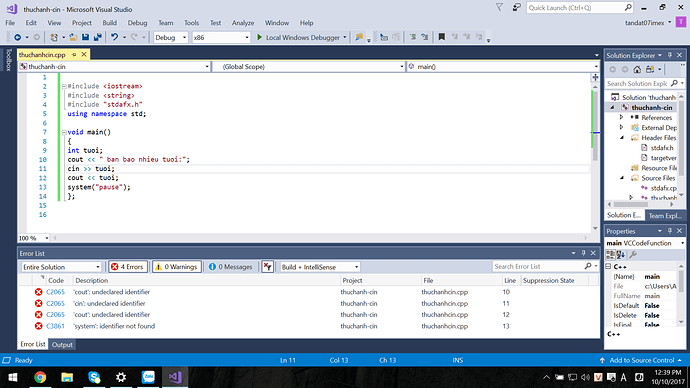690x388 pixels.
Task: Expand the External Dependencies node
Action: coord(621,128)
